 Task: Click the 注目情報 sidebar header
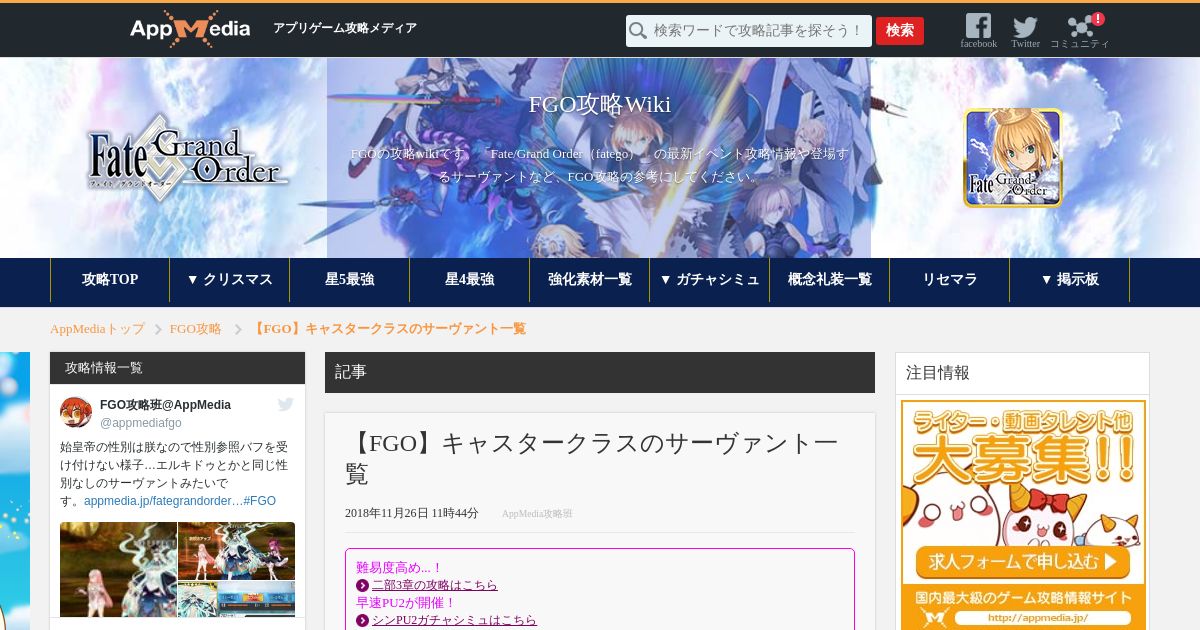pyautogui.click(x=1022, y=373)
